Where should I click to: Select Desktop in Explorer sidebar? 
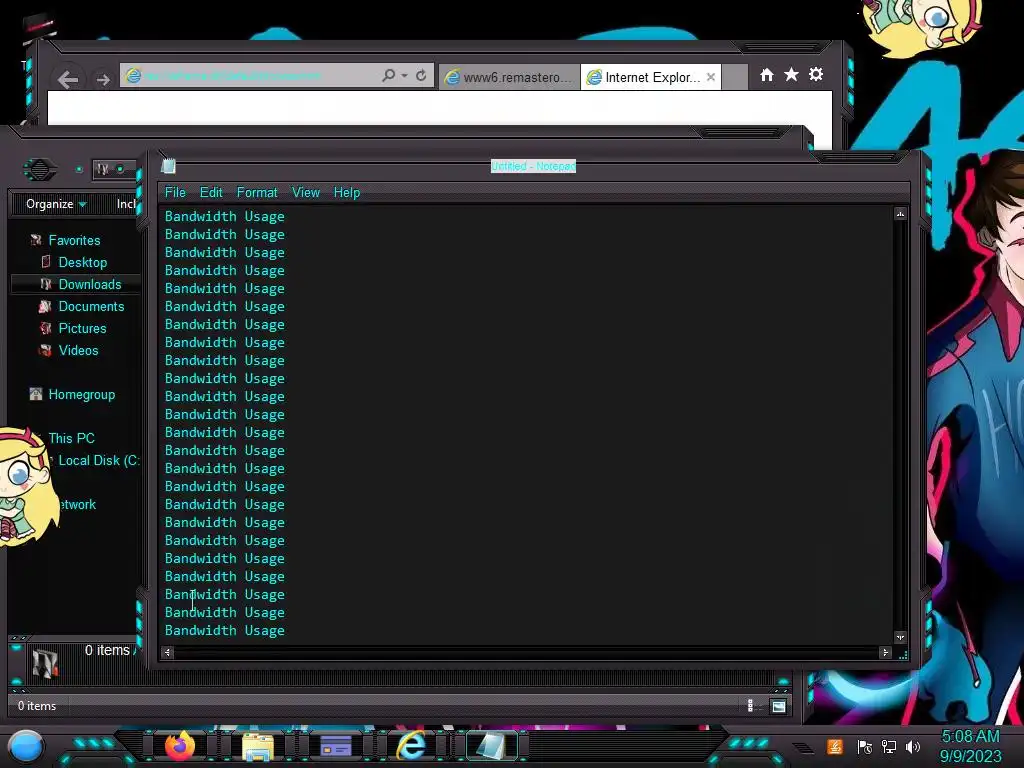pos(83,263)
